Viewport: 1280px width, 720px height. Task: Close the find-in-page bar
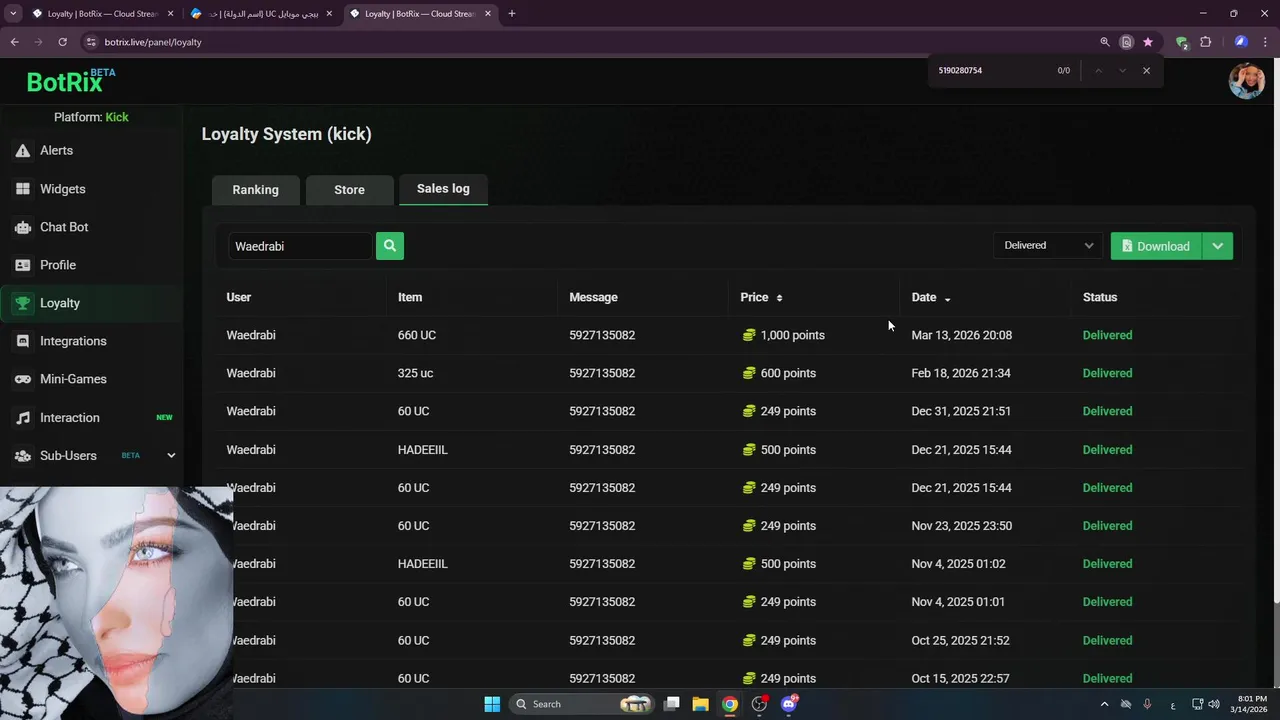[1146, 70]
